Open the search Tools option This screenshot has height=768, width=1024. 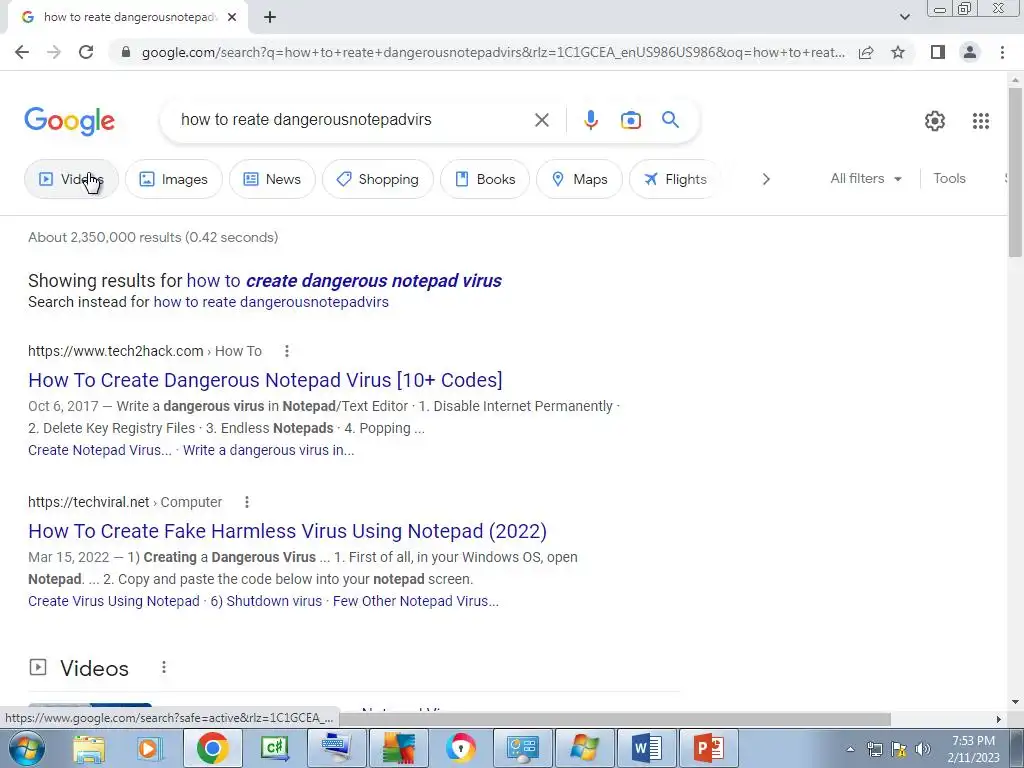[949, 178]
